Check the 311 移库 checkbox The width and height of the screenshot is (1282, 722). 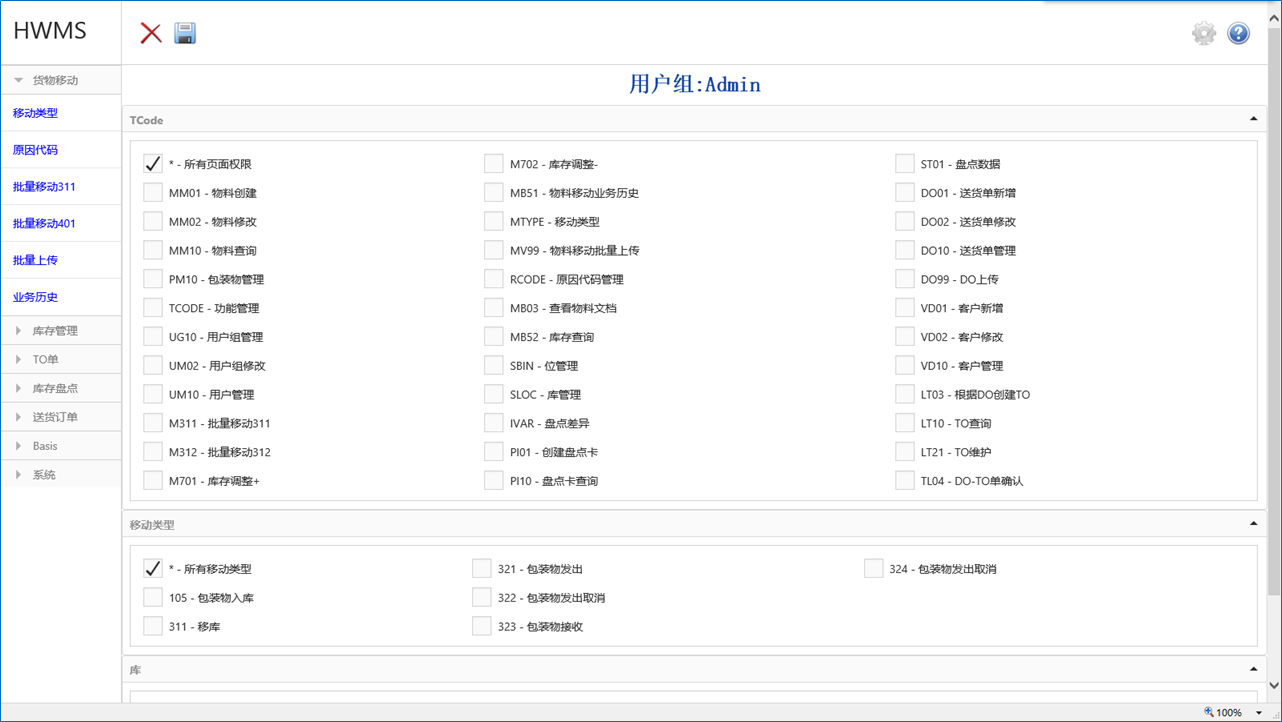(153, 627)
